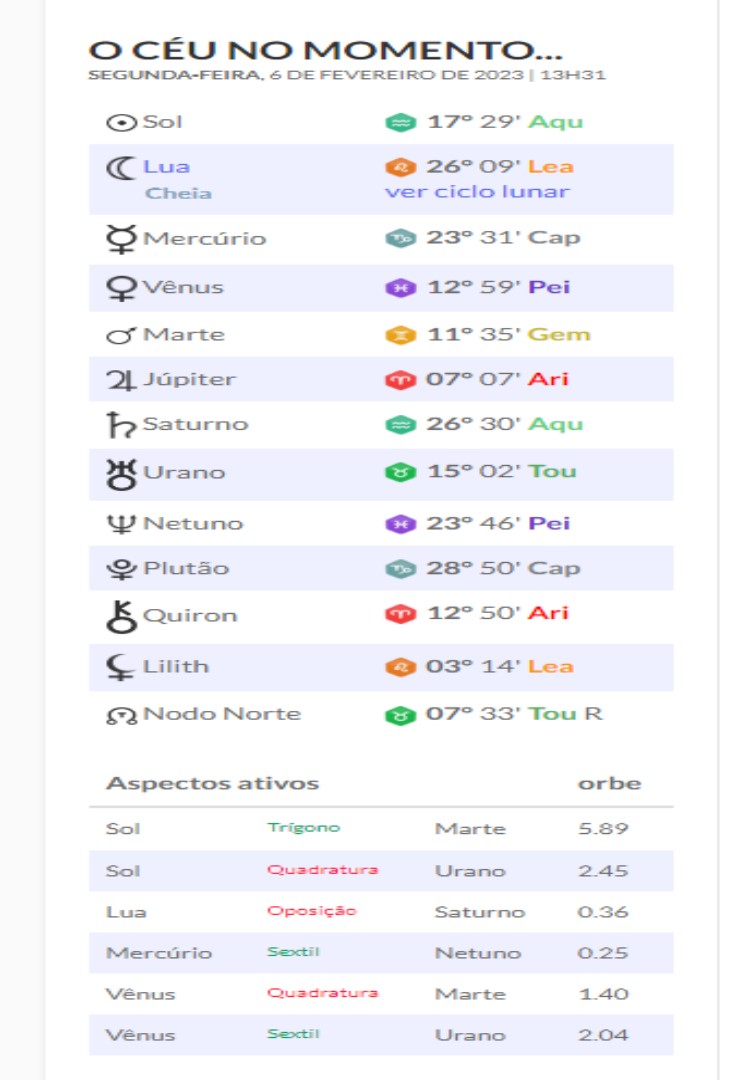Click the Oposição aspect label for Lua
Screen dimensions: 744x1080
(311, 911)
